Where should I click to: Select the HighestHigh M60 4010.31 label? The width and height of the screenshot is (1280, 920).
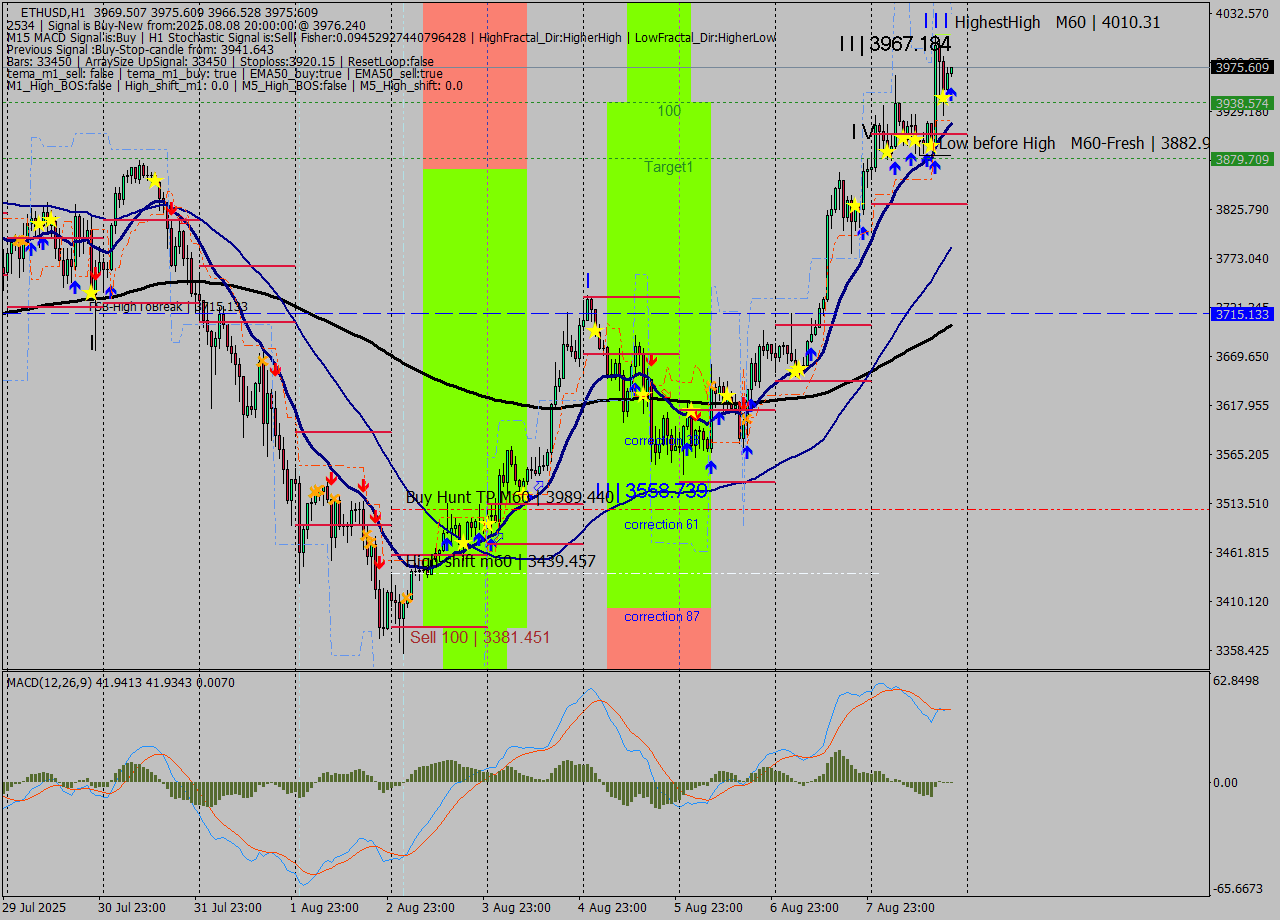coord(1059,22)
